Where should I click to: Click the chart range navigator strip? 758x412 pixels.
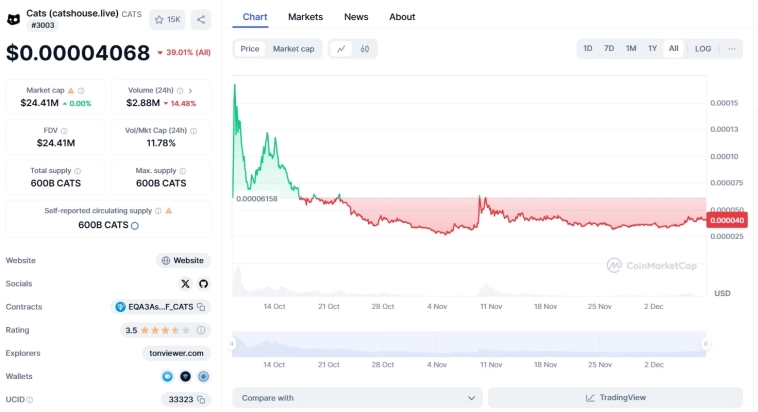click(469, 344)
